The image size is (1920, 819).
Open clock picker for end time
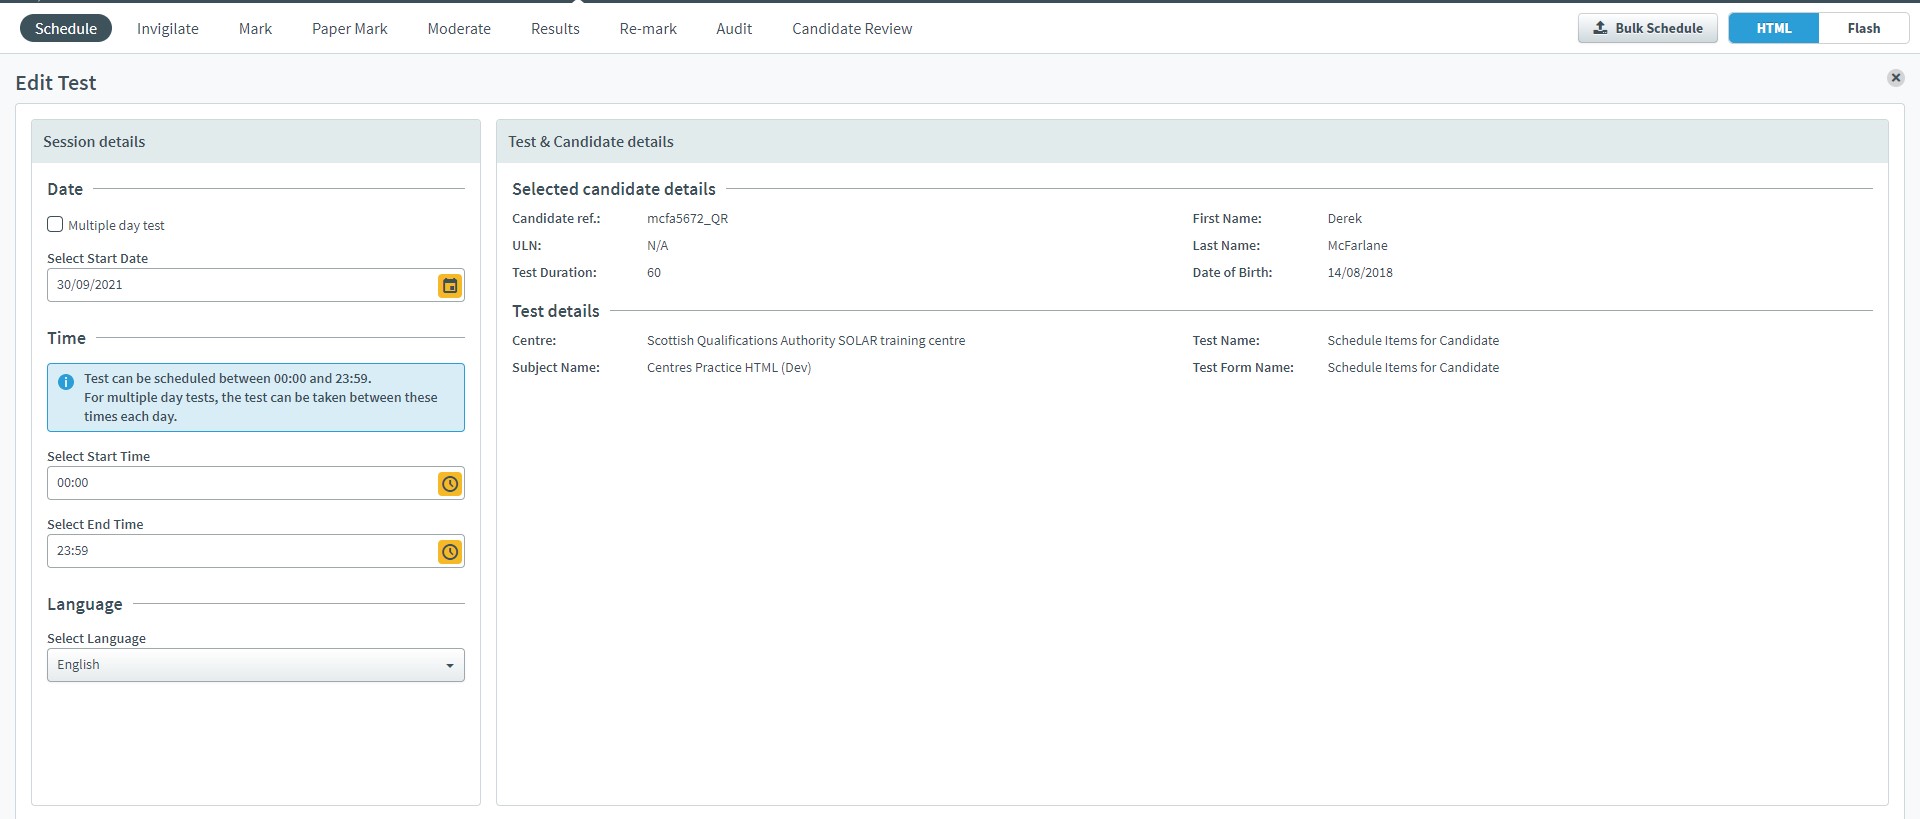tap(450, 551)
